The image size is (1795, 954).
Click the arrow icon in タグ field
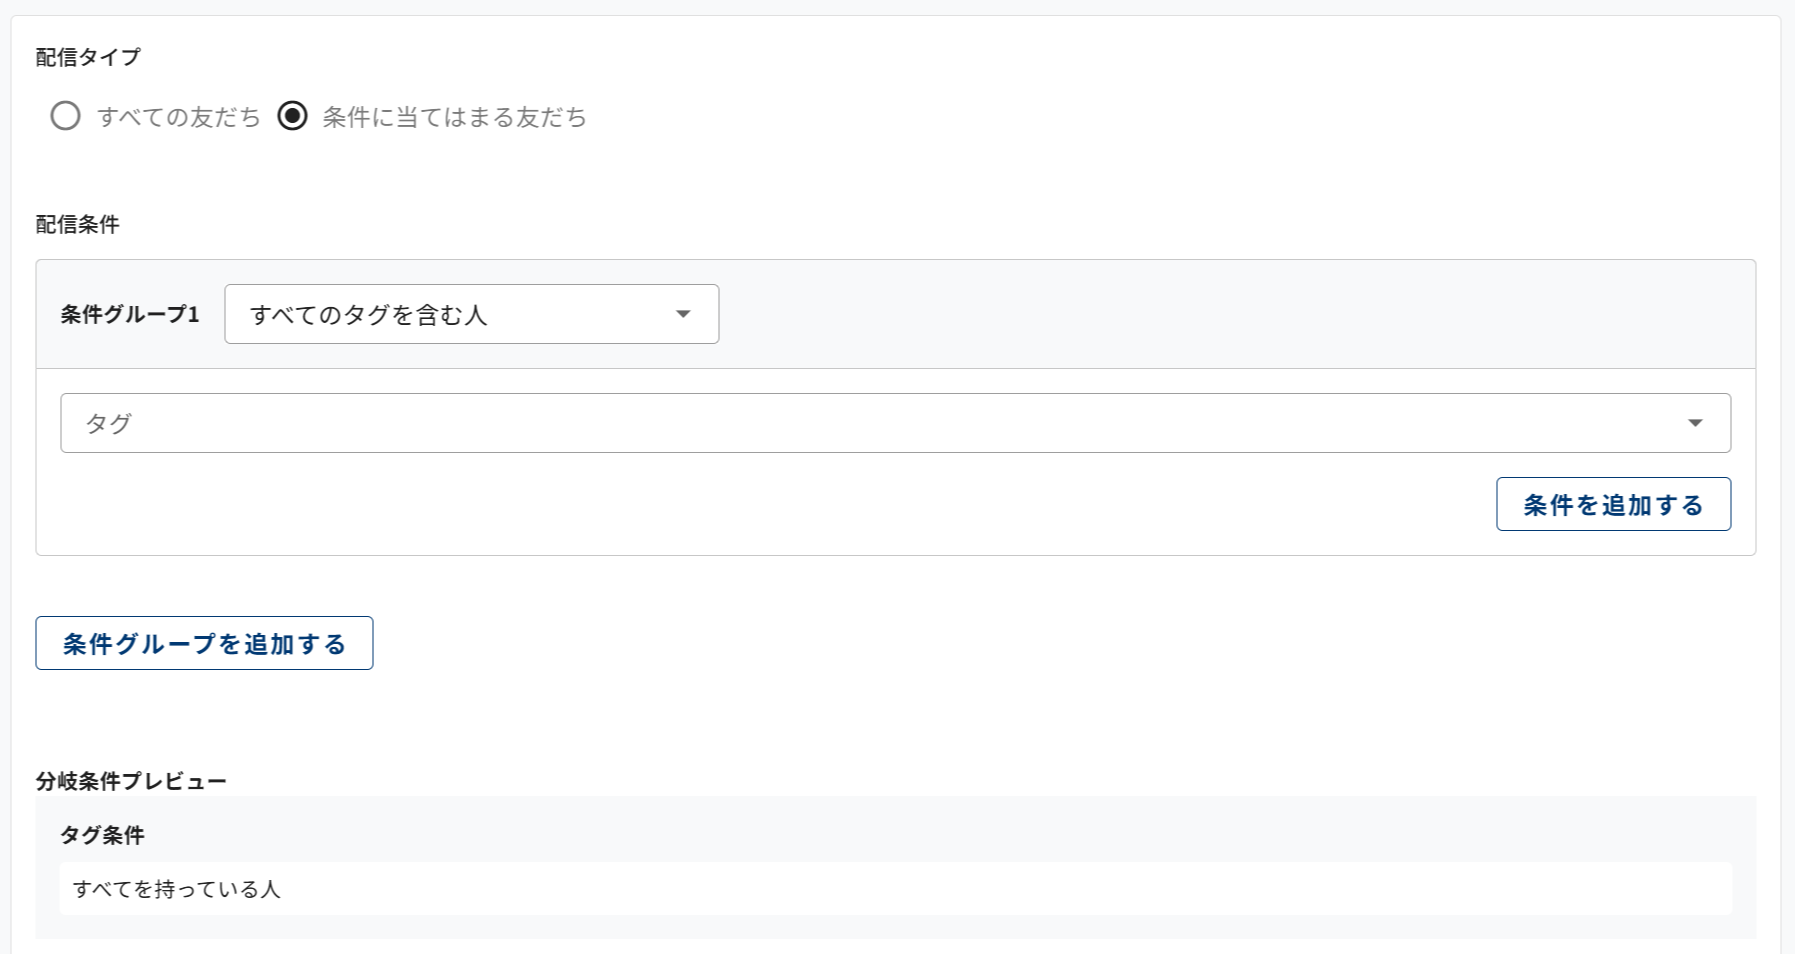point(1695,423)
